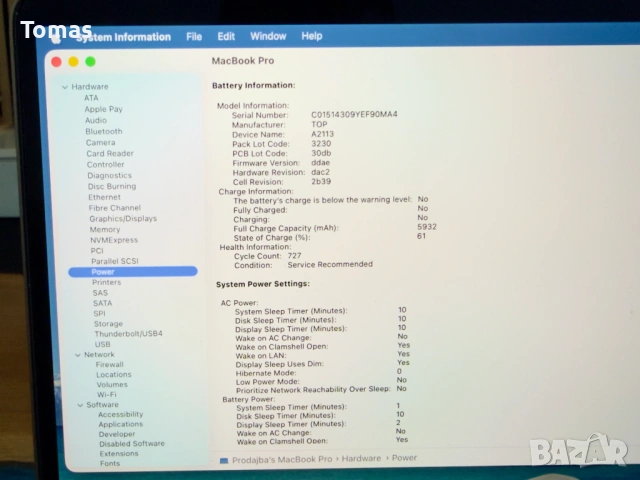
Task: Collapse the Network section chevron
Action: [78, 355]
